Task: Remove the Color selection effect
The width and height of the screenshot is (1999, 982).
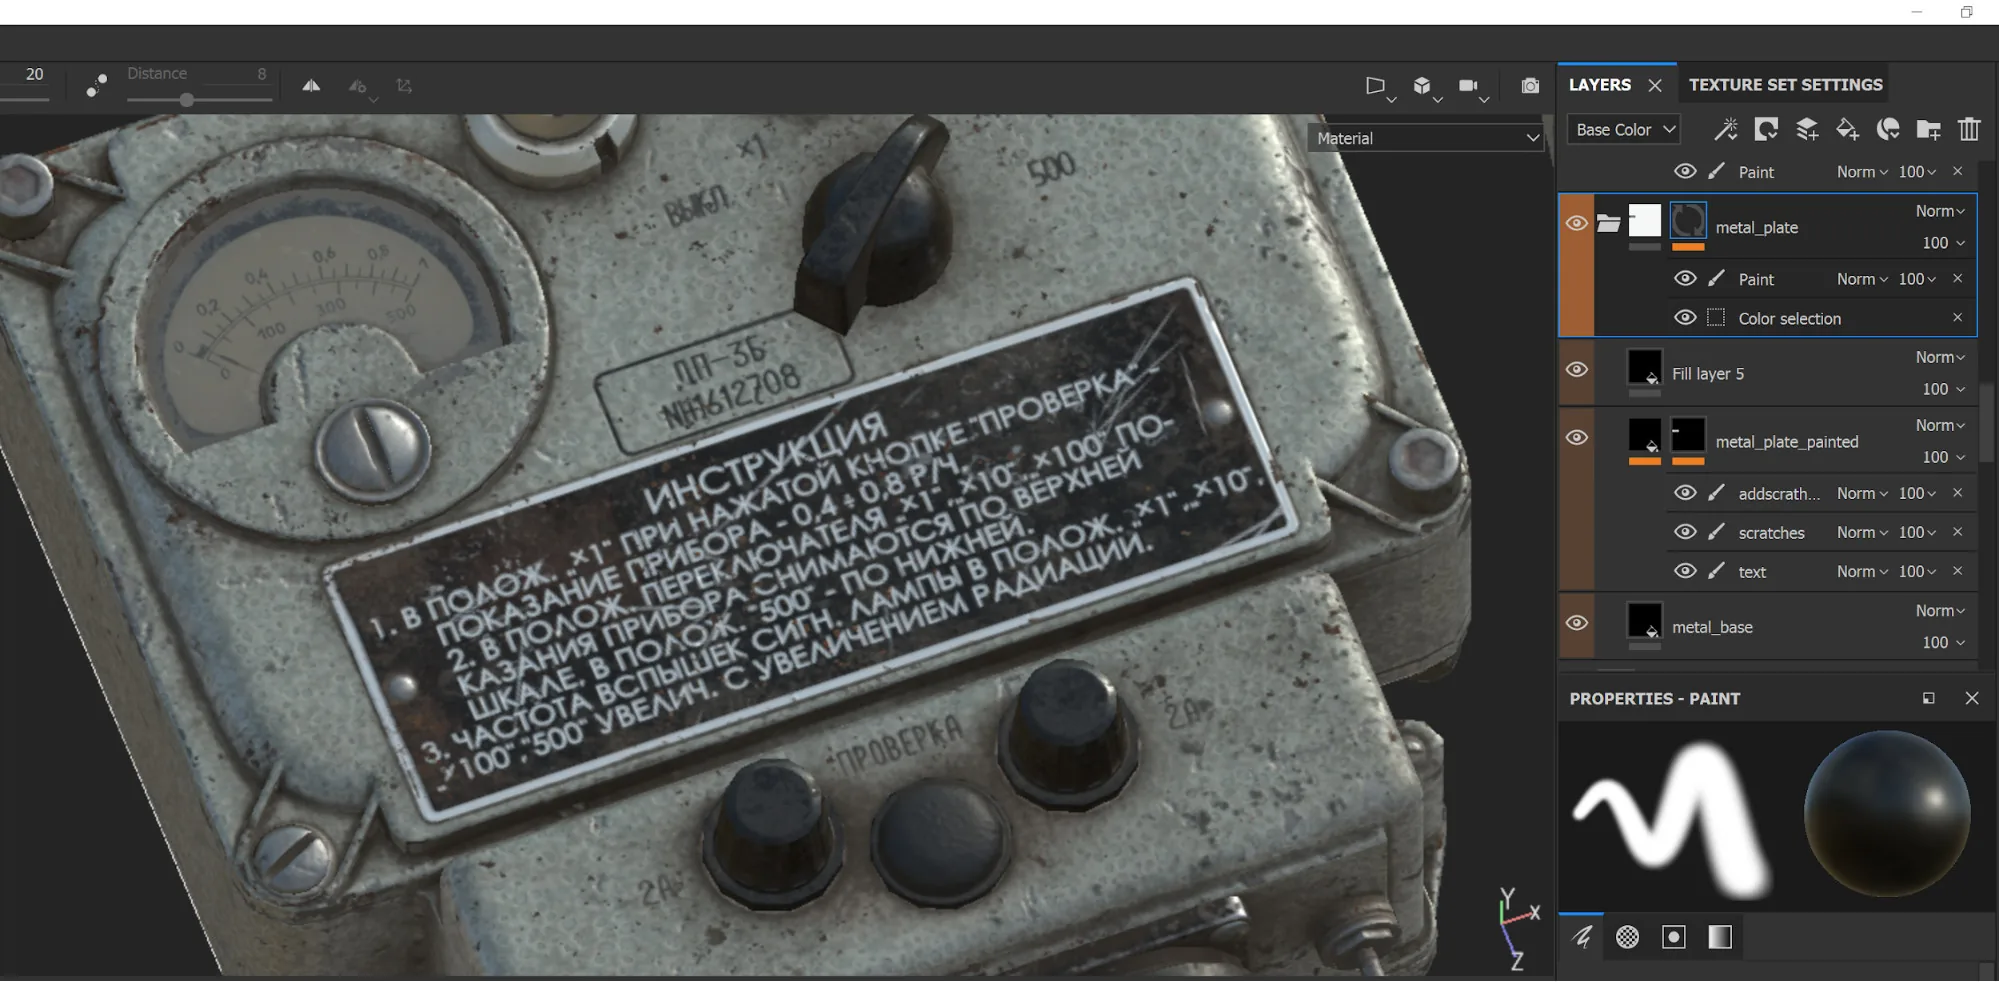Action: coord(1957,317)
